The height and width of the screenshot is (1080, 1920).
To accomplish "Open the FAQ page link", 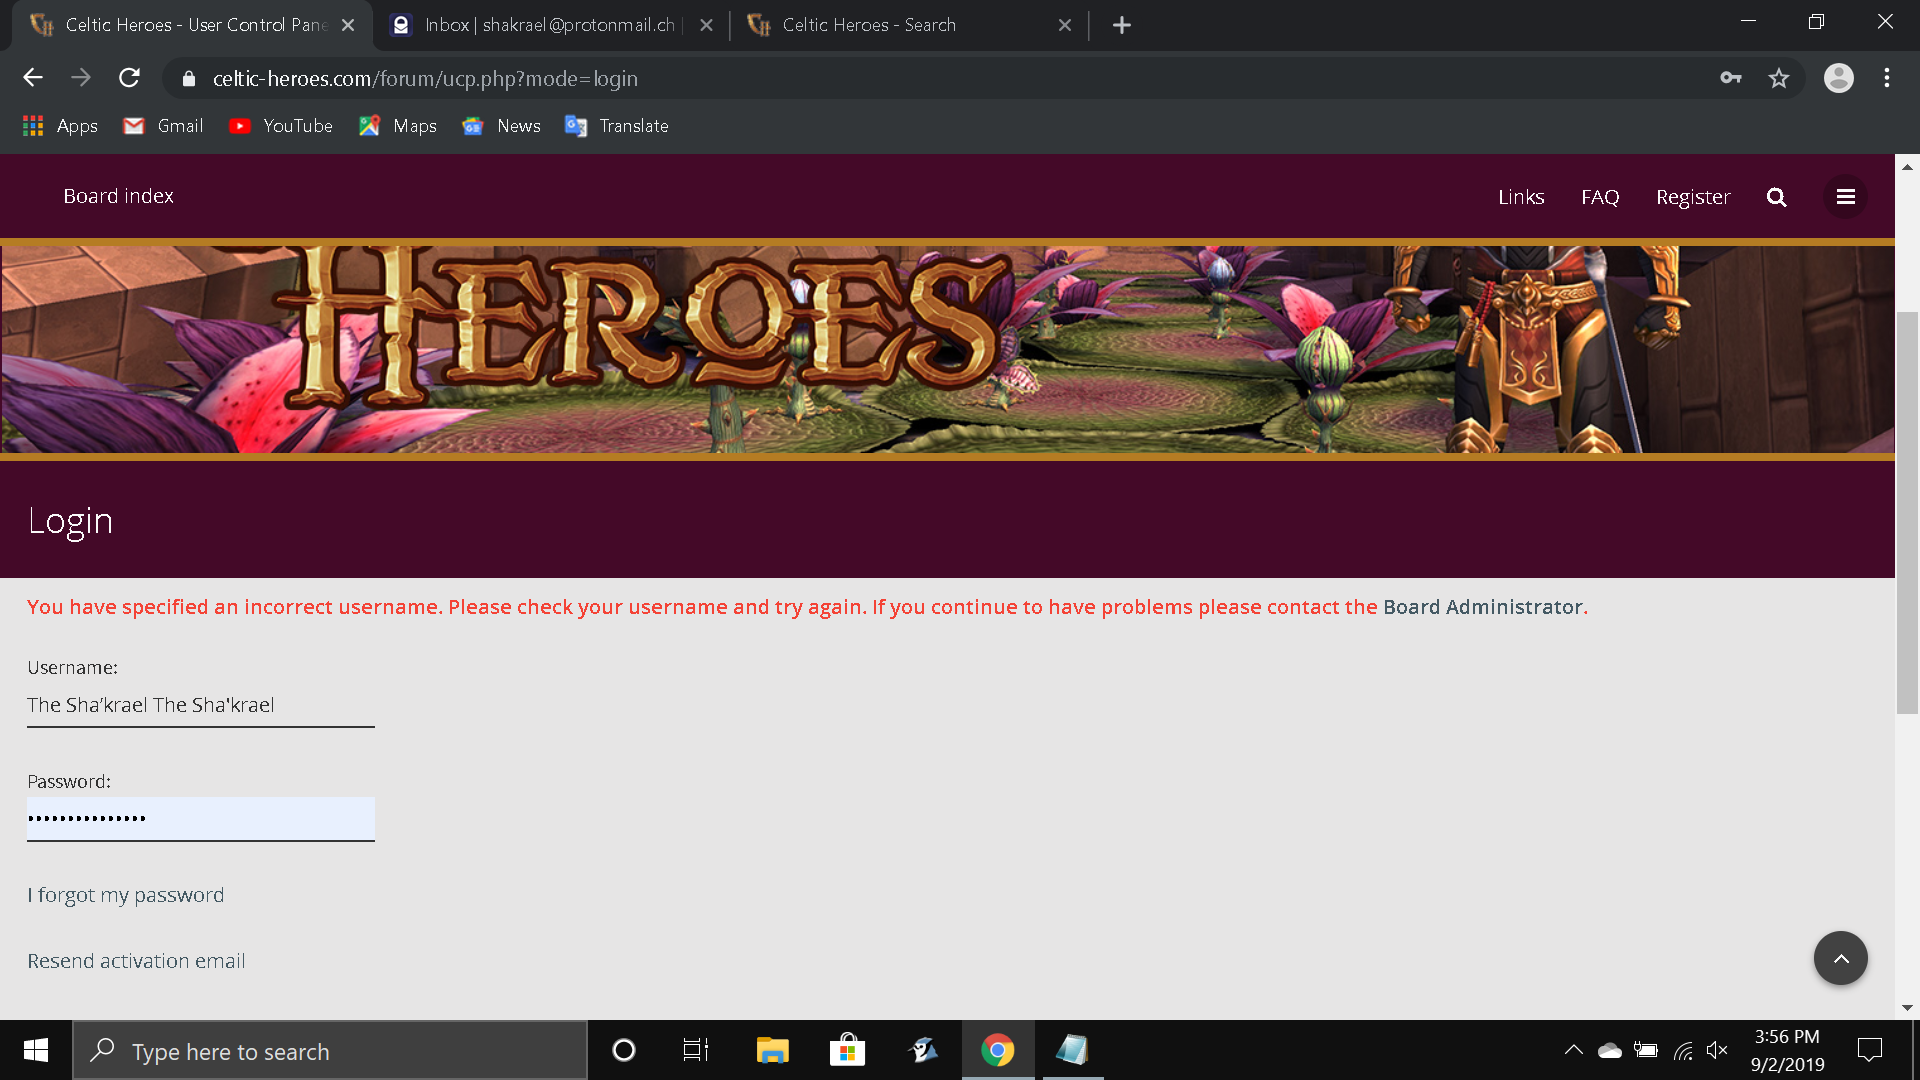I will click(1600, 197).
